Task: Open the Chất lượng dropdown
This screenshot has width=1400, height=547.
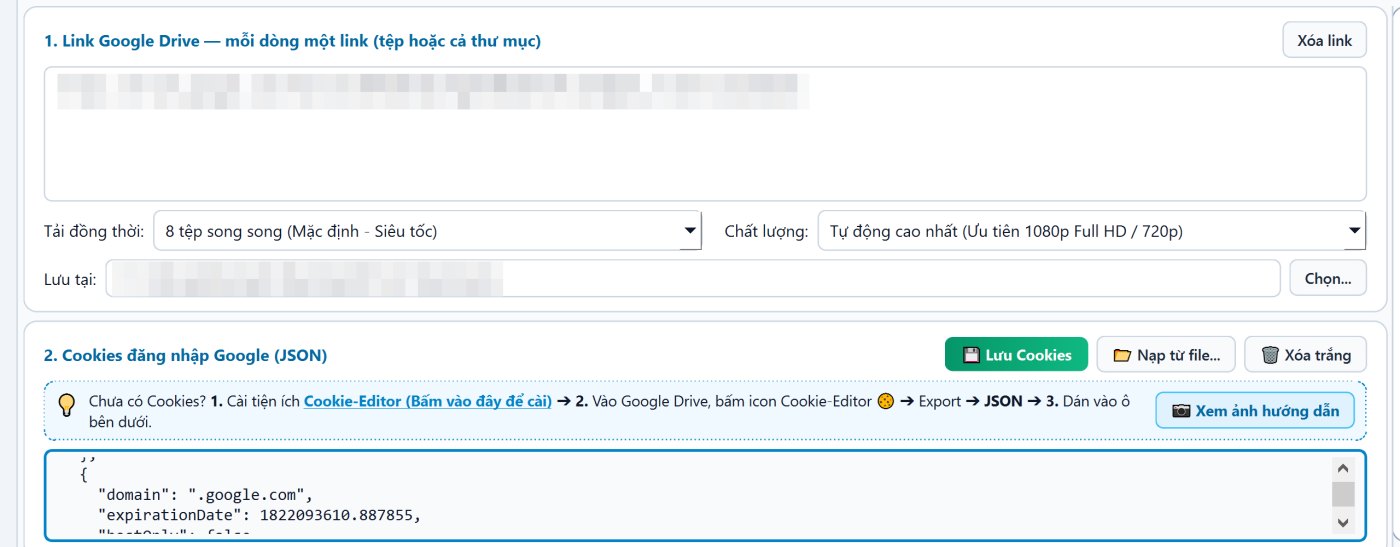Action: [x=1092, y=231]
